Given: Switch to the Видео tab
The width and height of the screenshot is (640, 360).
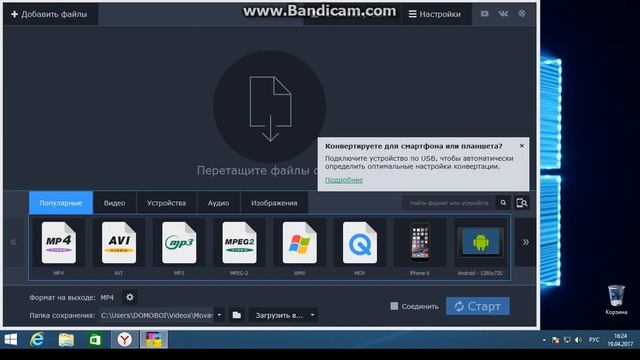Looking at the screenshot, I should pos(114,203).
